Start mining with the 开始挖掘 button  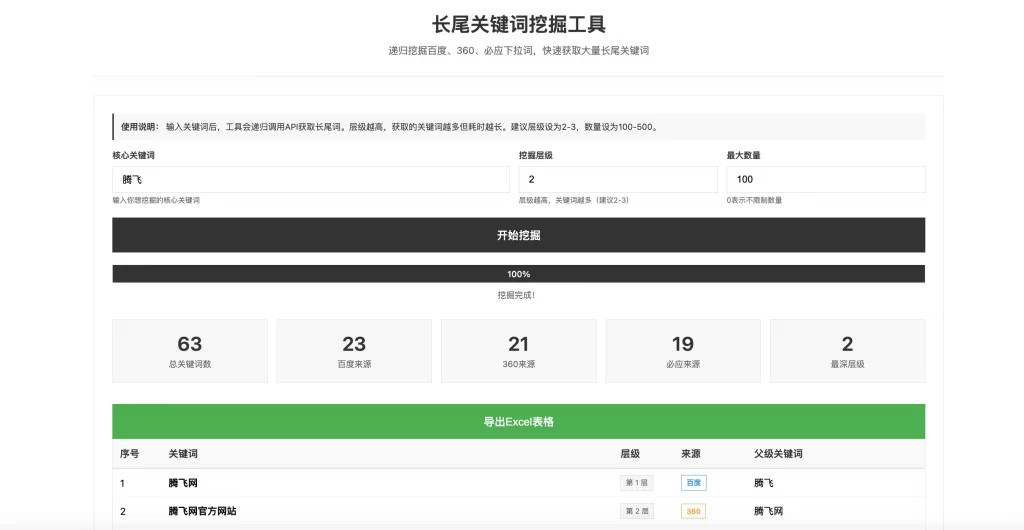pyautogui.click(x=519, y=235)
